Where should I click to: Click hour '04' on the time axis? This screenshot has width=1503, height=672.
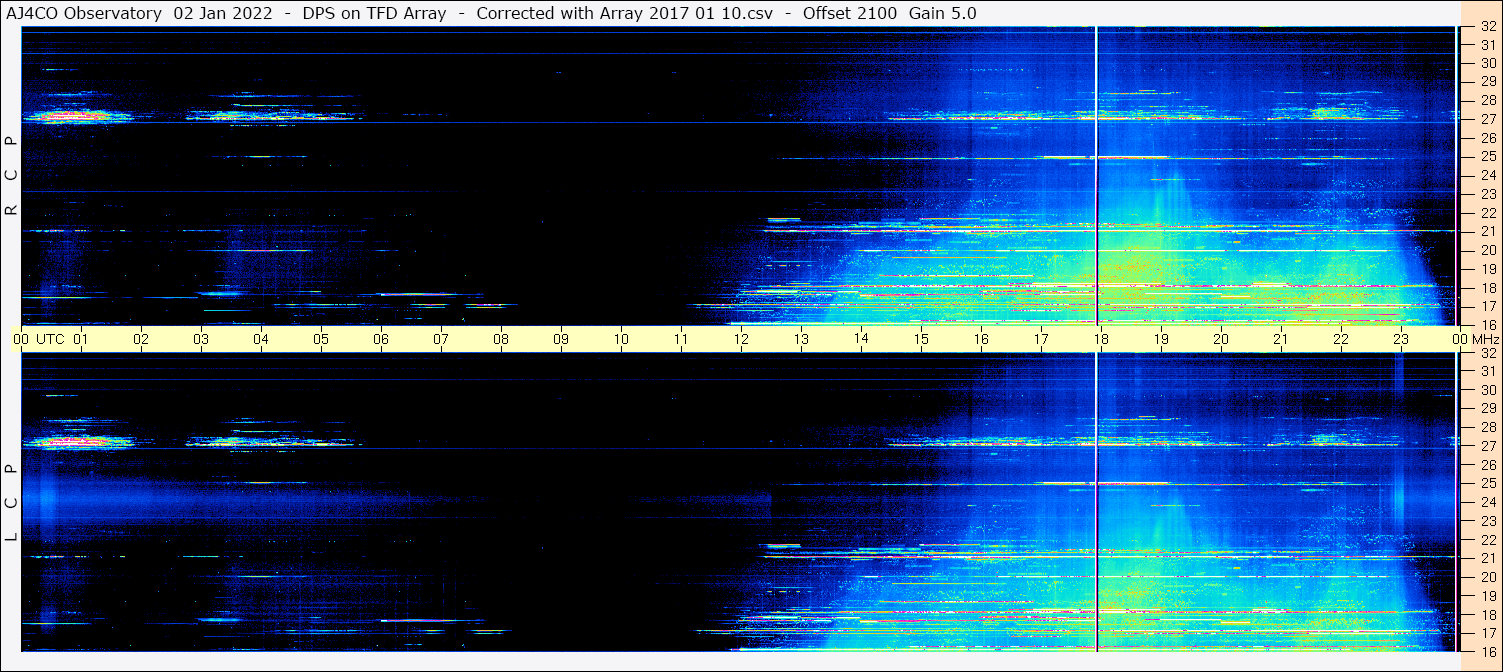click(x=261, y=339)
